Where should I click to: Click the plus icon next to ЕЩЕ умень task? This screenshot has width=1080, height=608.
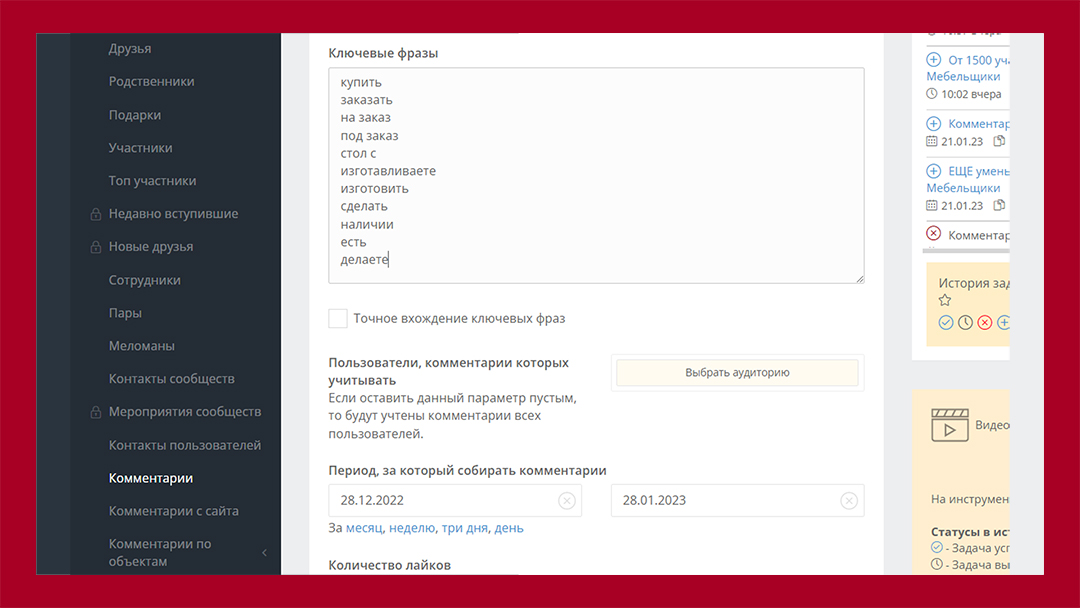click(933, 171)
